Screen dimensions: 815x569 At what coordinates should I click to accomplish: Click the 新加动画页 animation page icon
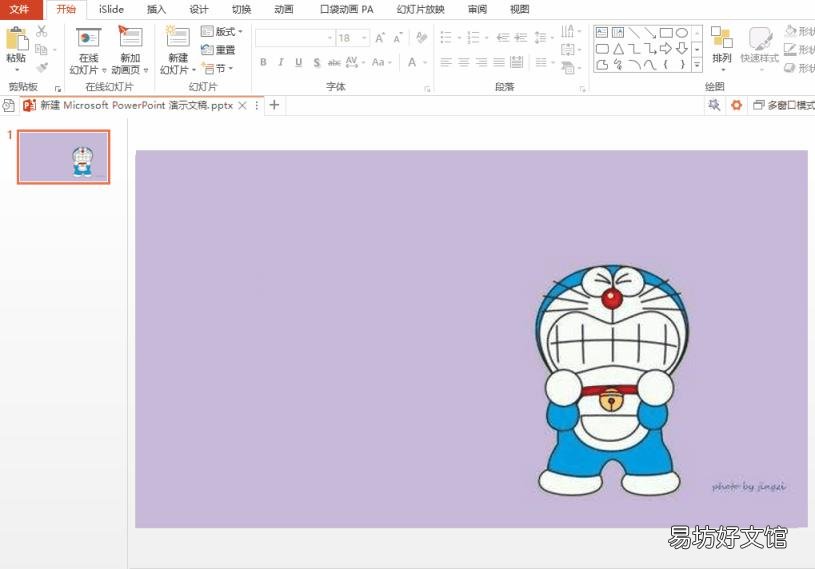click(x=130, y=37)
